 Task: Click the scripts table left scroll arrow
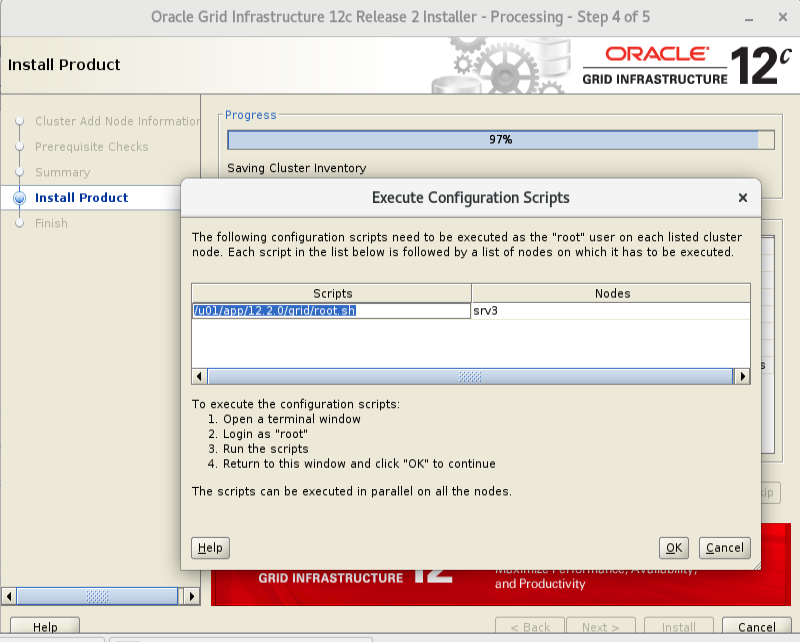pyautogui.click(x=199, y=377)
